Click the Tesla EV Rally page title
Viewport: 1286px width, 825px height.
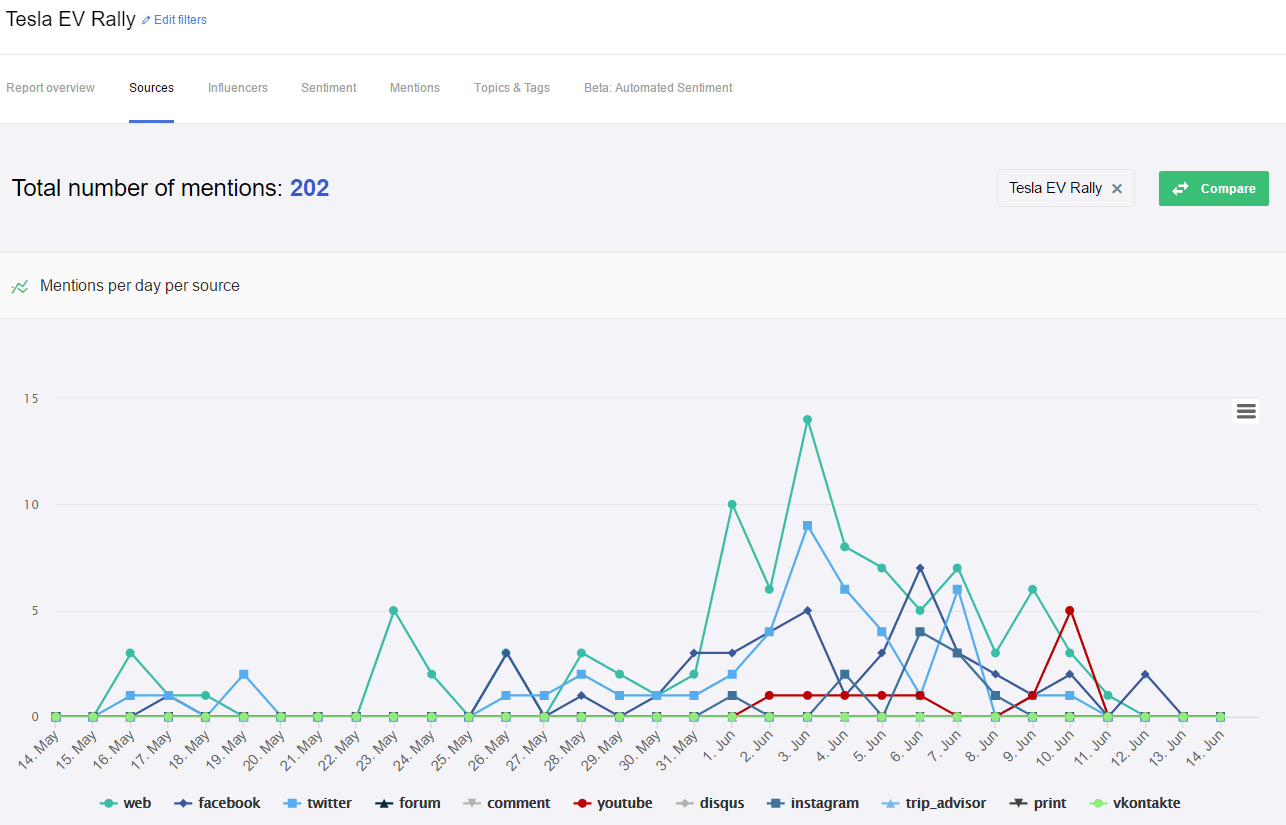coord(70,19)
